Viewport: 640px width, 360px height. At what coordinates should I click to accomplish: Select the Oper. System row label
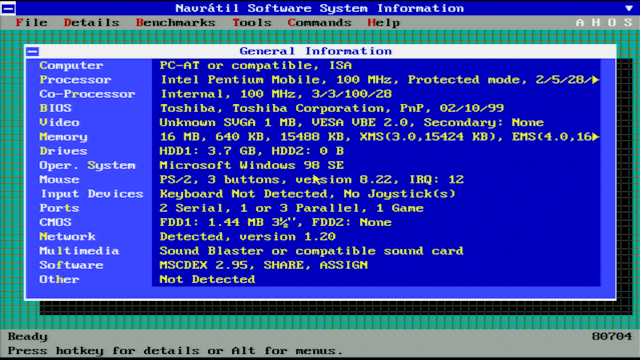tap(87, 165)
